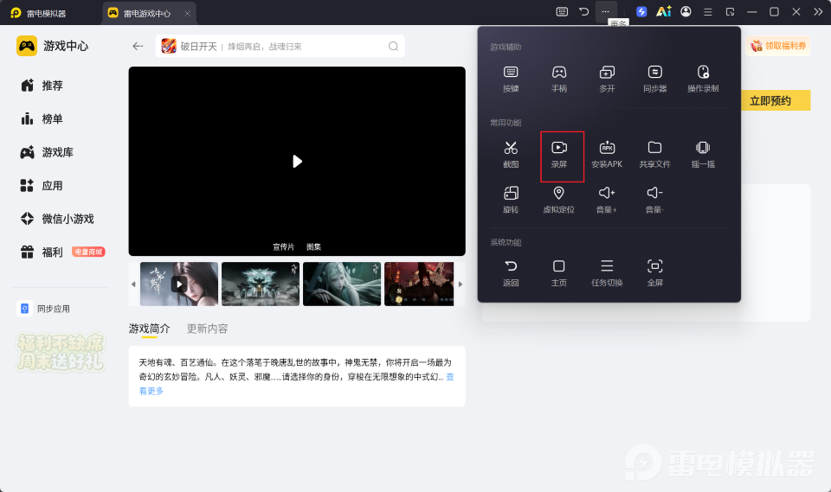This screenshot has height=492, width=831.
Task: Decrease volume with 音量-
Action: pos(655,199)
